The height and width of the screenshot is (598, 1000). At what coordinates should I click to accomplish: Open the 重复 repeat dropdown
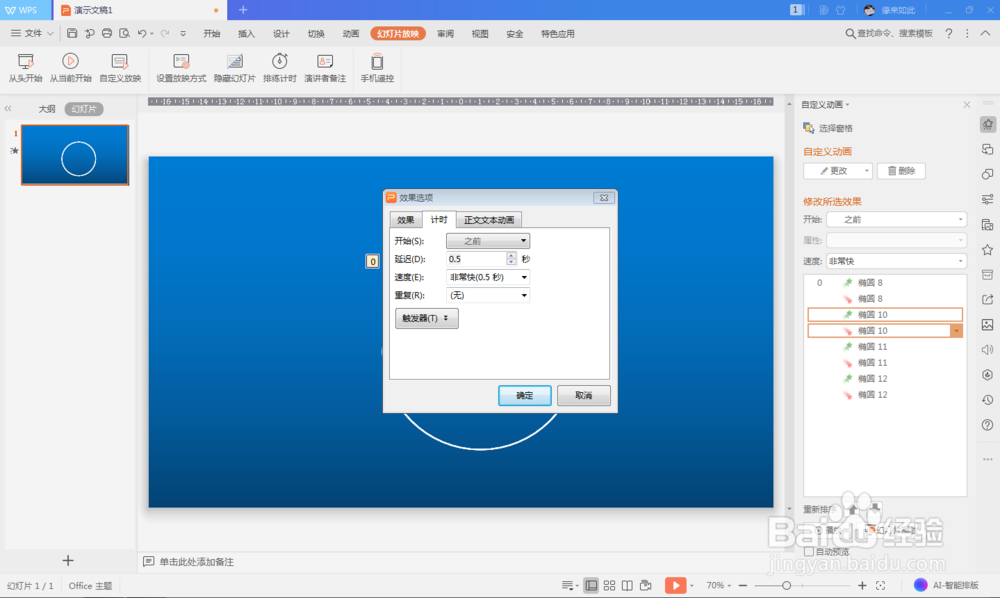(x=522, y=295)
